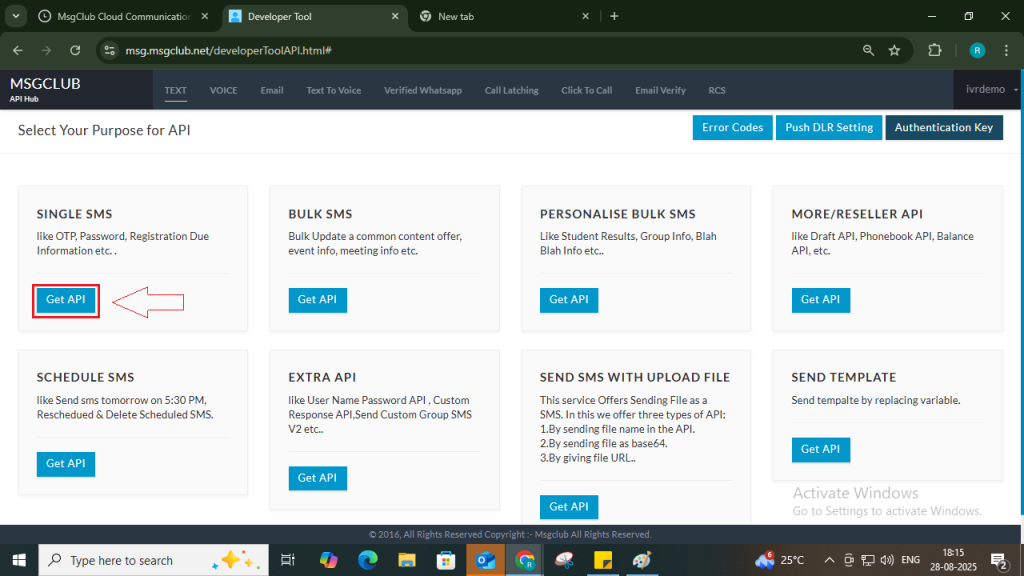The width and height of the screenshot is (1024, 576).
Task: Open Microsoft Store from the taskbar
Action: coord(446,560)
